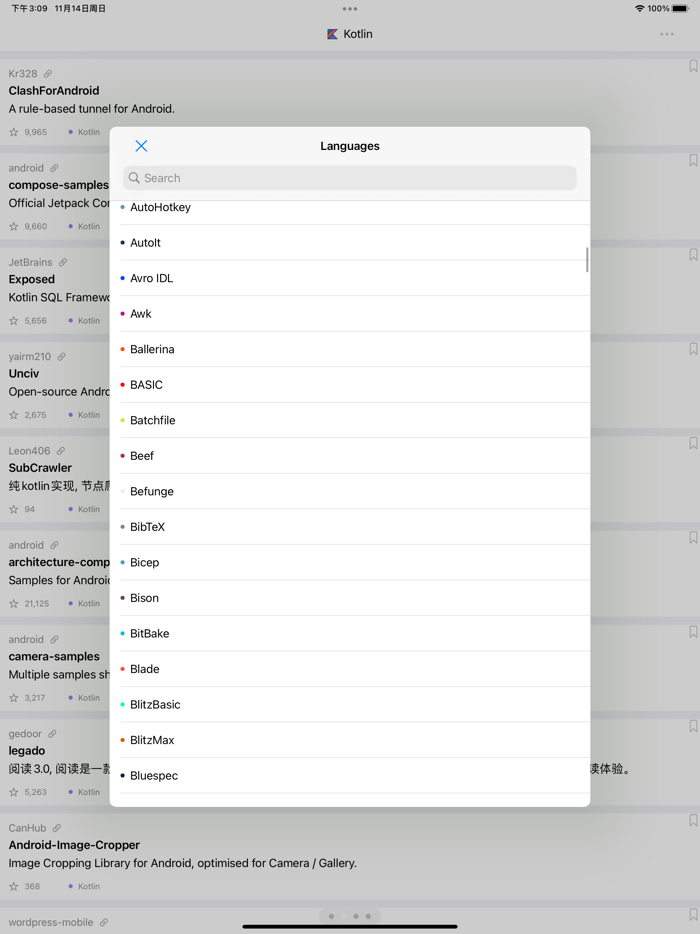This screenshot has width=700, height=934.
Task: Bookmark the ClashForAndroid repository
Action: click(693, 66)
